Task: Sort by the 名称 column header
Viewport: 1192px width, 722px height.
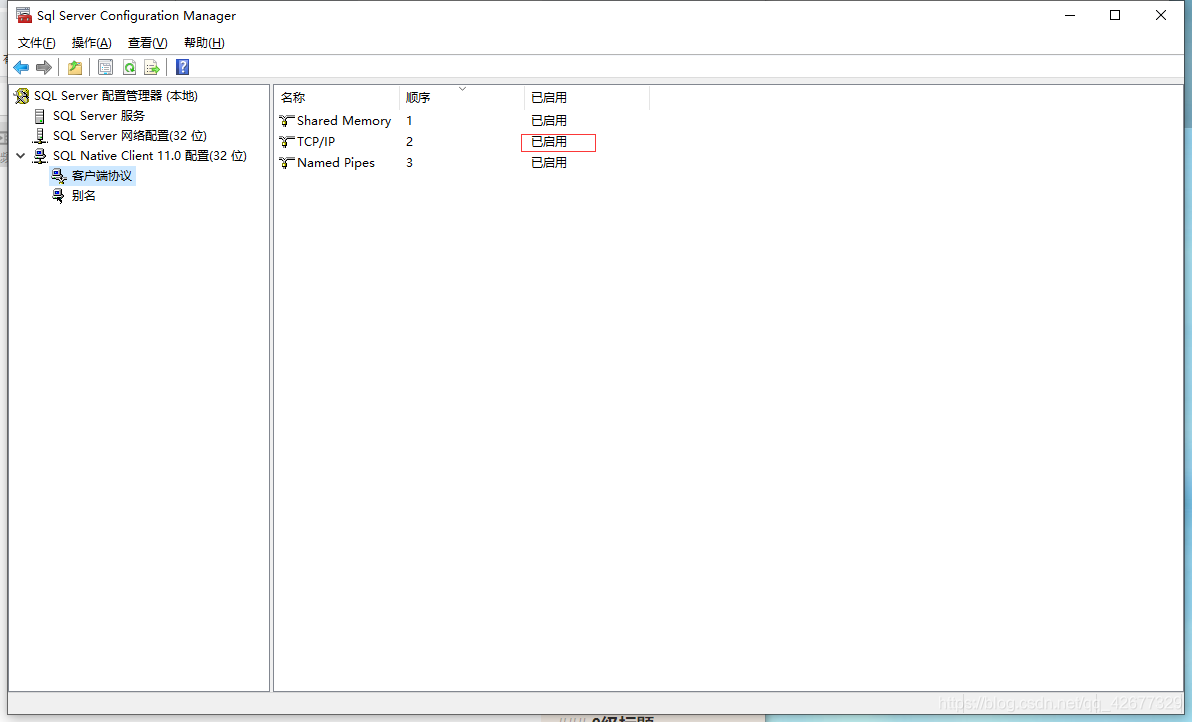Action: [337, 97]
